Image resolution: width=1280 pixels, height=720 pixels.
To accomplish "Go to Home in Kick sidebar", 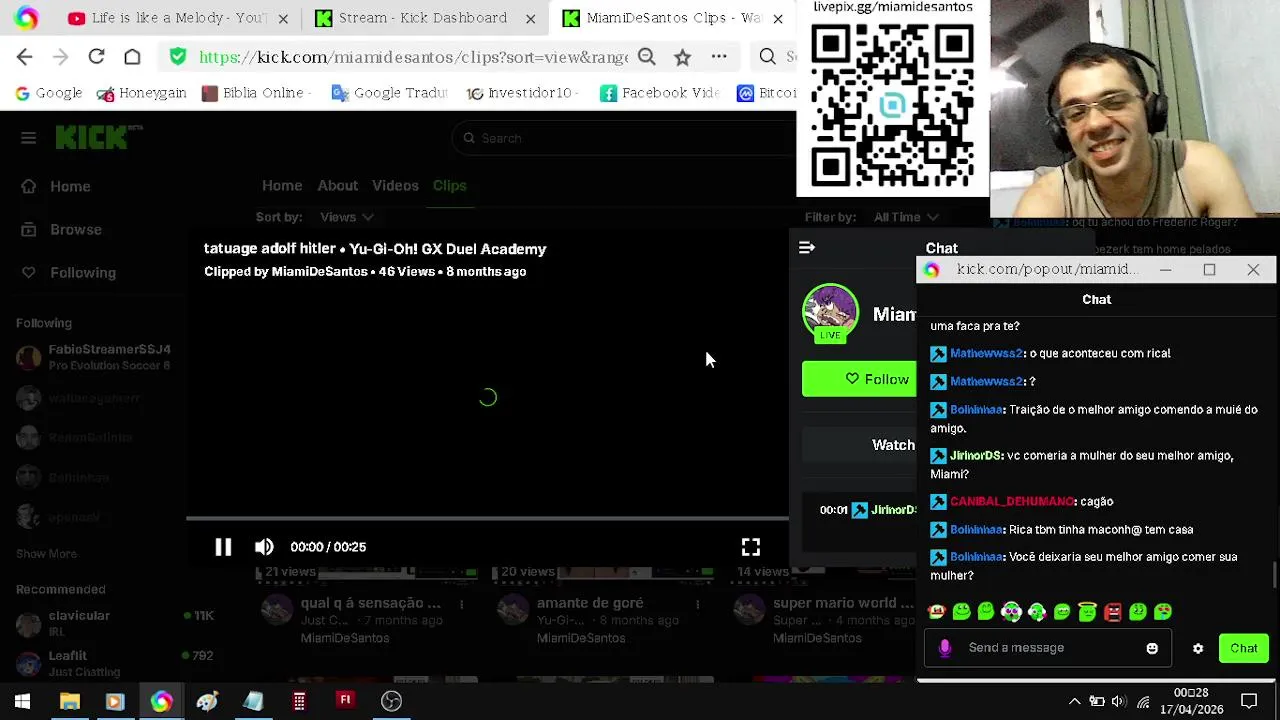I will (57, 186).
